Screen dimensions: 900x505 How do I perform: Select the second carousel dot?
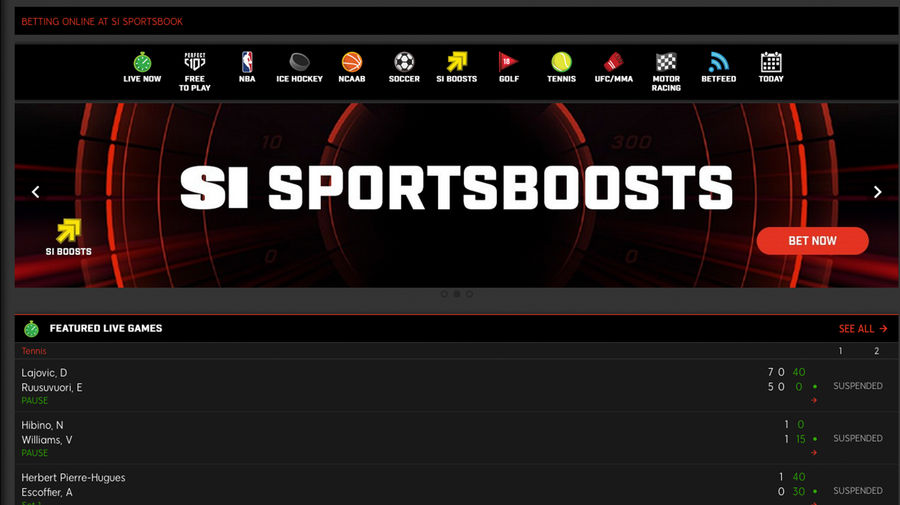(x=457, y=294)
